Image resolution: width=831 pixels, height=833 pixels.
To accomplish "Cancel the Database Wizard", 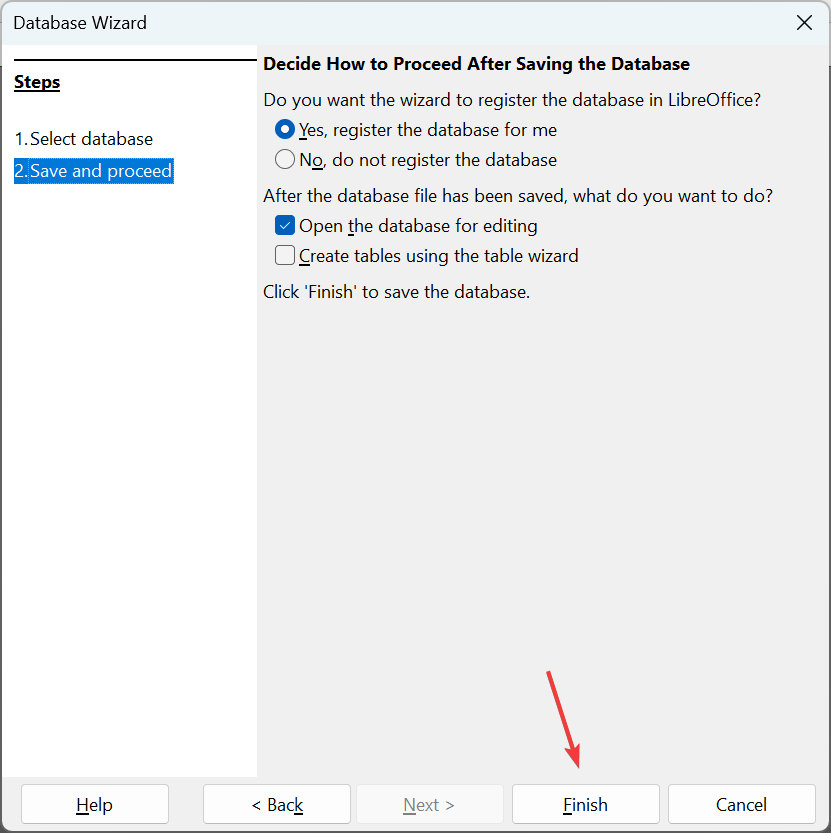I will 742,805.
